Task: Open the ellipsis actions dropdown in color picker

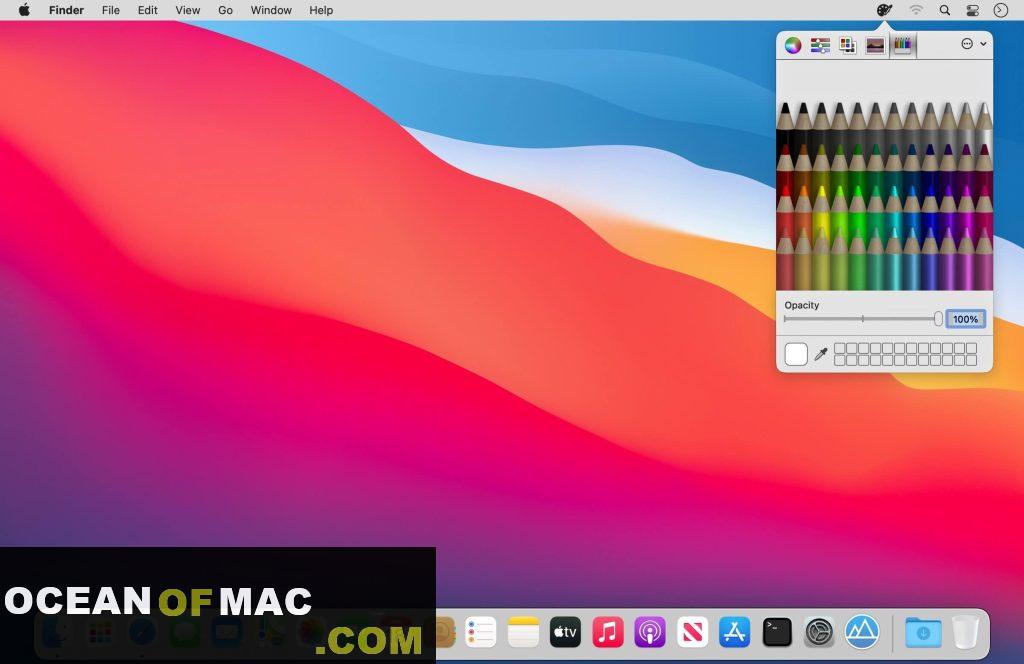Action: point(973,44)
